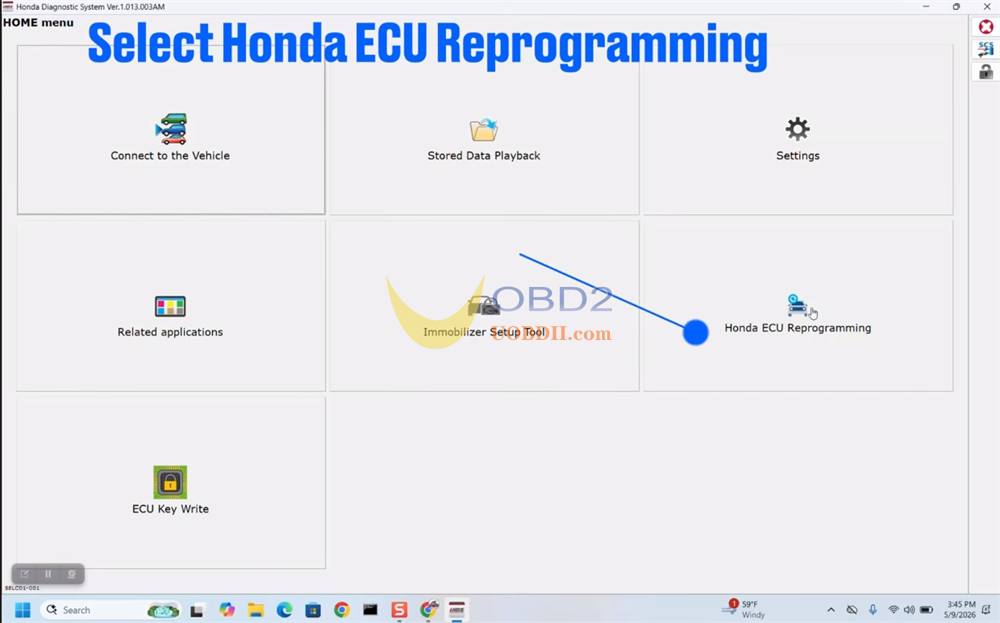Click the volume speaker tray icon

[909, 610]
